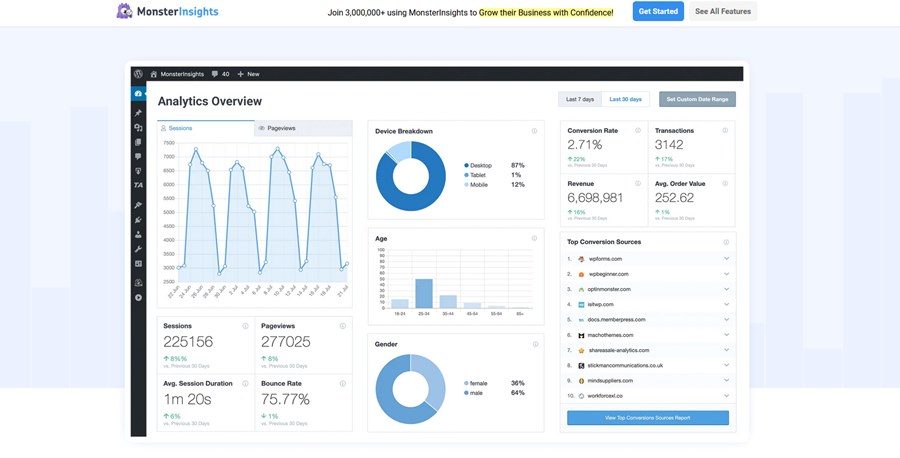Click the Bounce Rate value 75.77%
This screenshot has width=900, height=458.
pos(285,399)
